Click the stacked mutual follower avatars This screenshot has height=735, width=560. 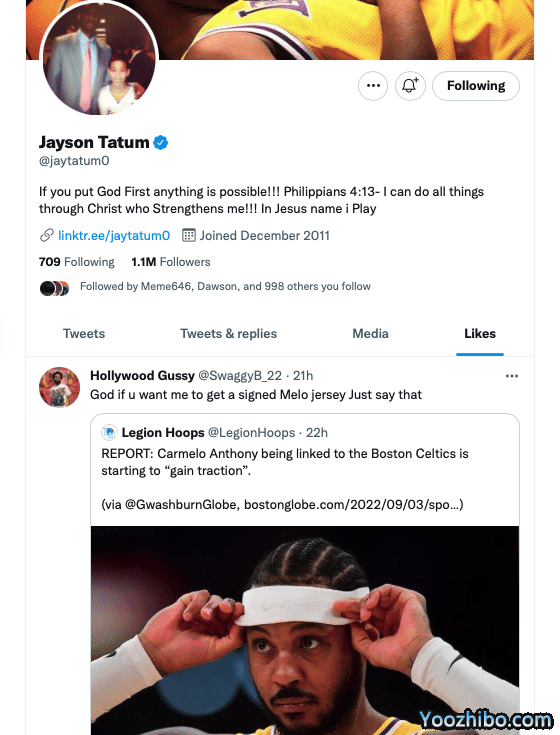(54, 288)
